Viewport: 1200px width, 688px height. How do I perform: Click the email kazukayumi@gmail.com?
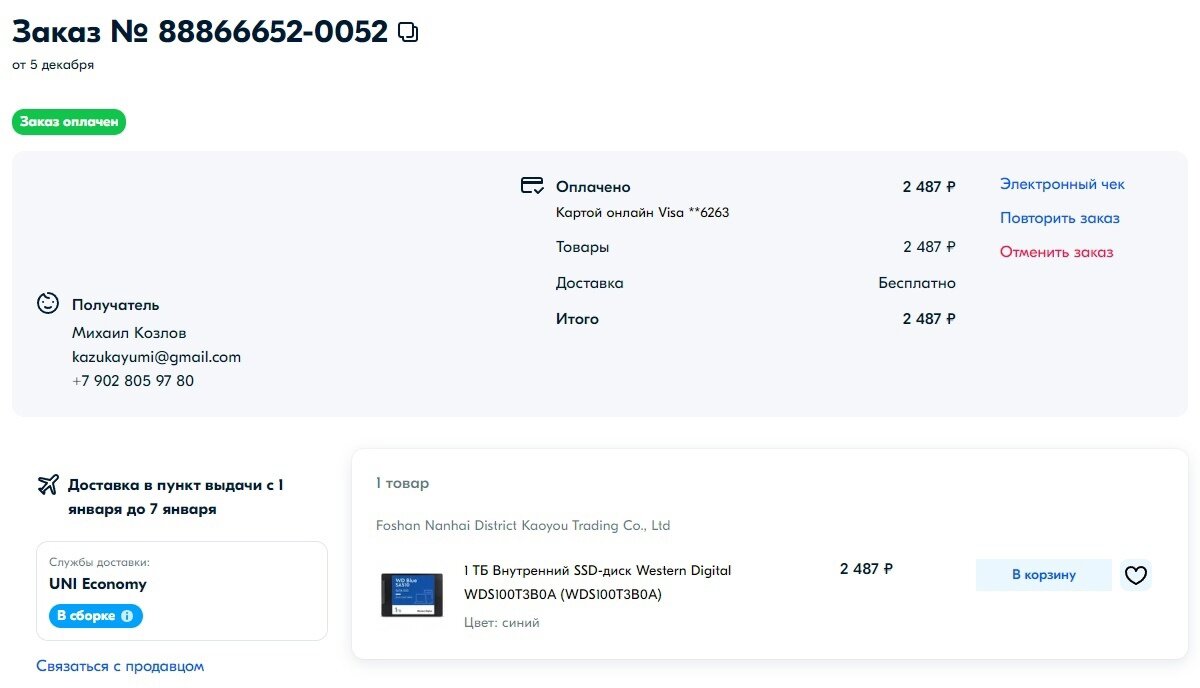(156, 357)
